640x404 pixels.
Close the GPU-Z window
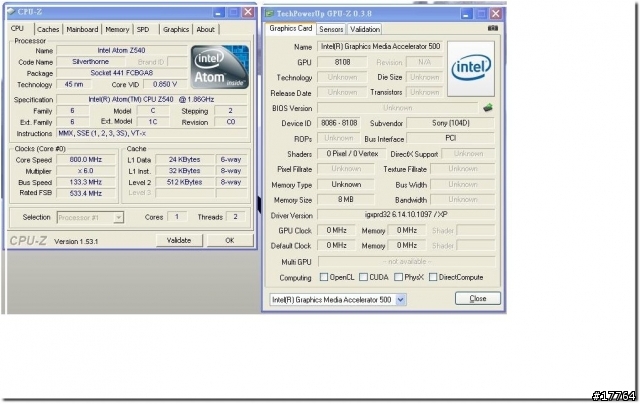[496, 14]
